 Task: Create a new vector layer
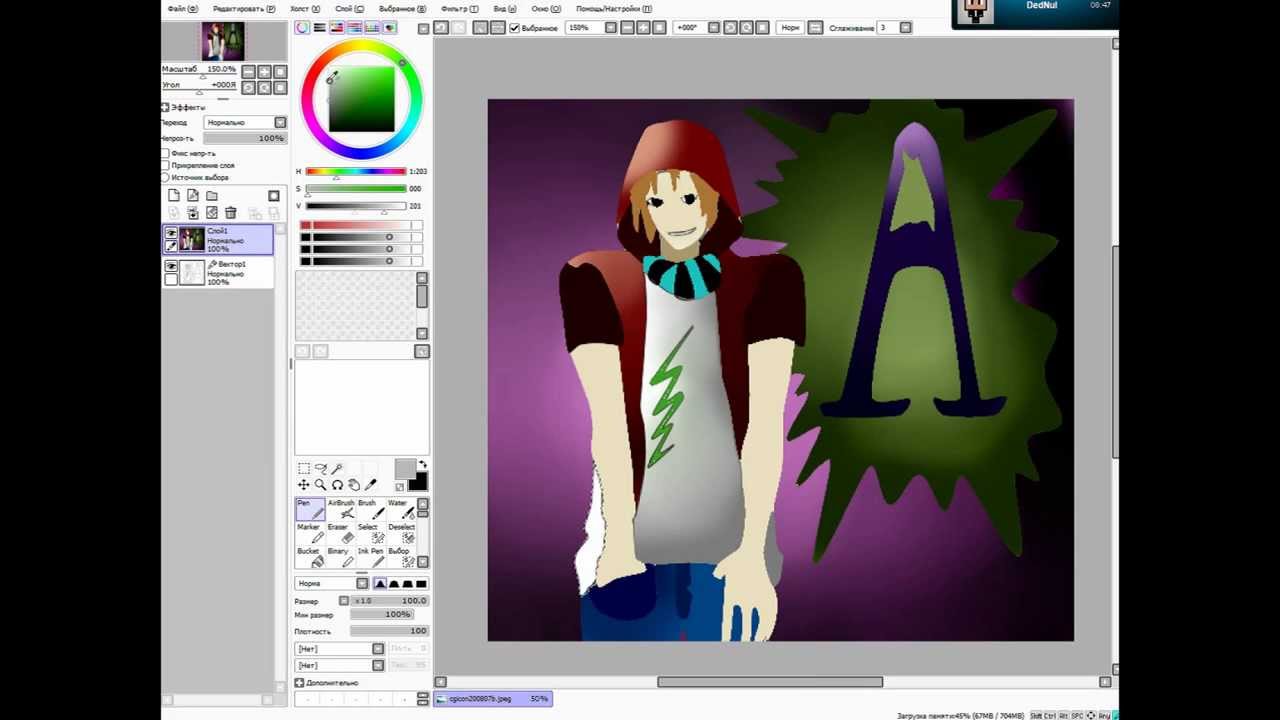(x=193, y=195)
